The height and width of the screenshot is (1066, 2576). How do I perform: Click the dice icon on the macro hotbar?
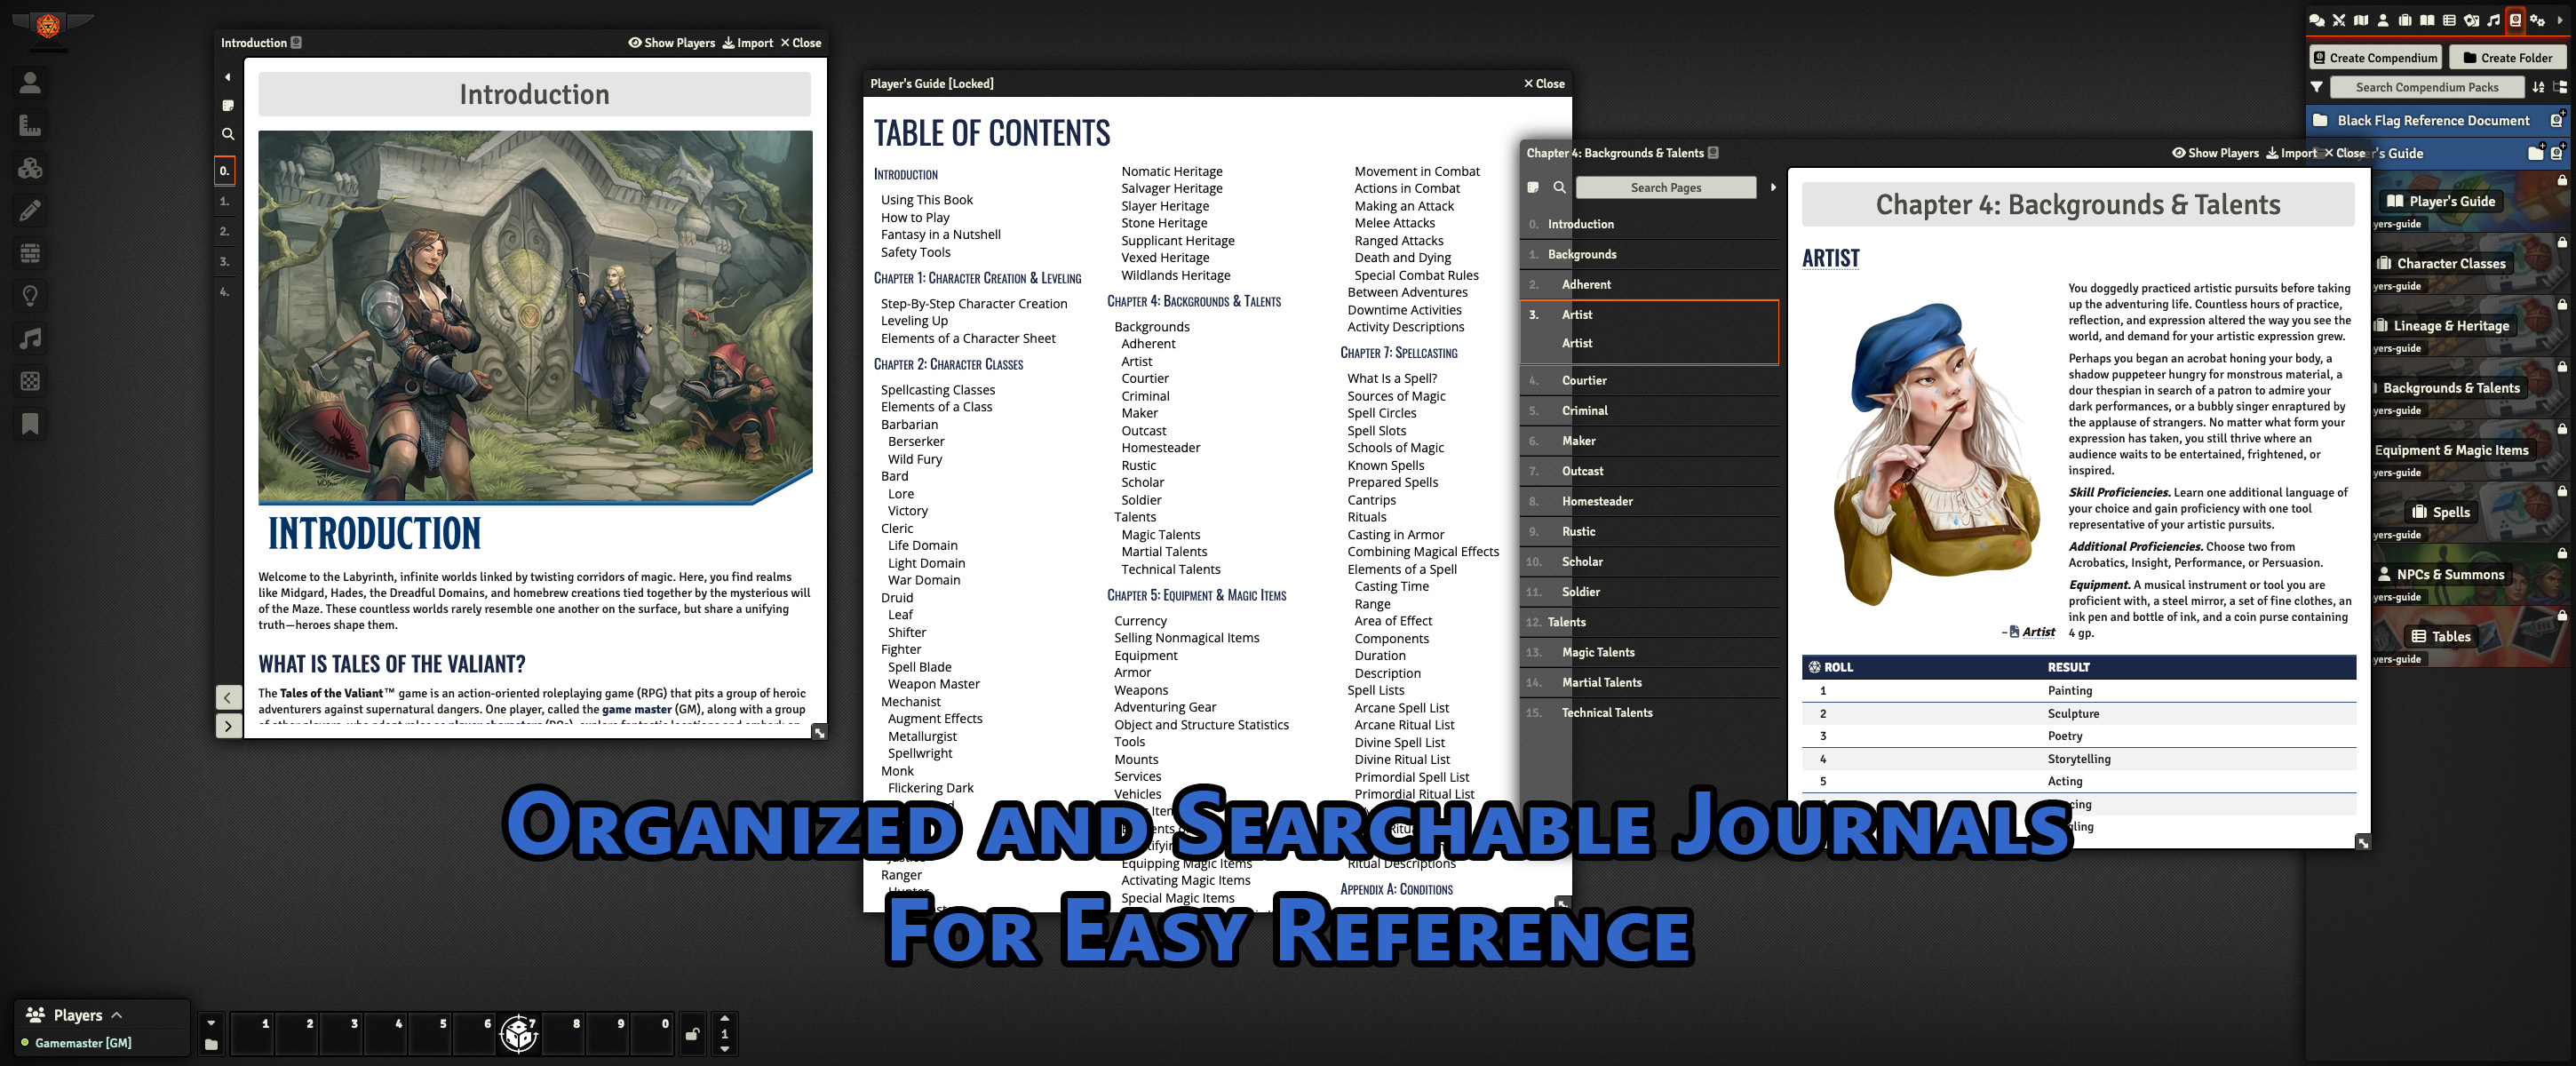click(x=519, y=1033)
